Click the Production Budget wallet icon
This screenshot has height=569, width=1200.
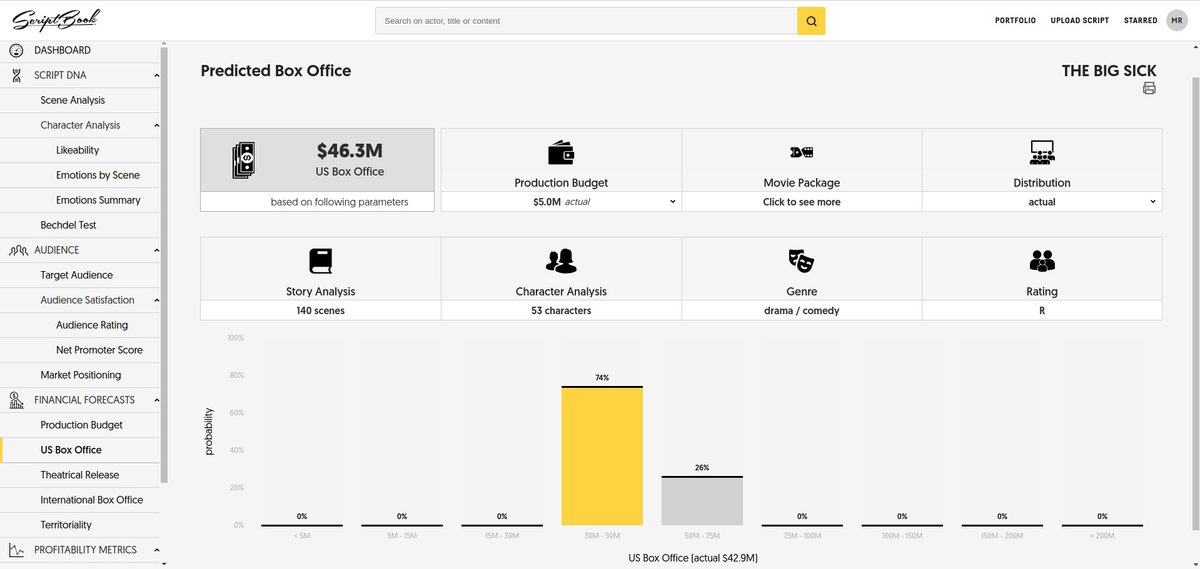561,153
